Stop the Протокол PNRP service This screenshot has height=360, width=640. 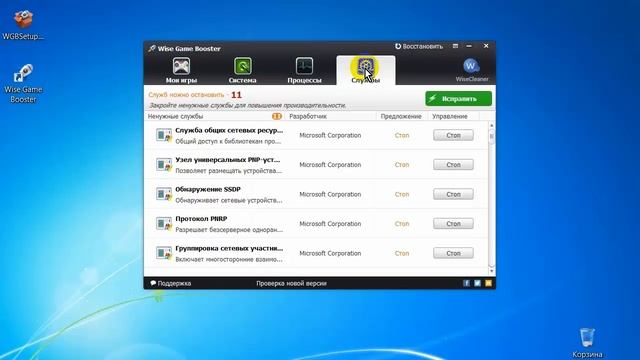coord(453,224)
